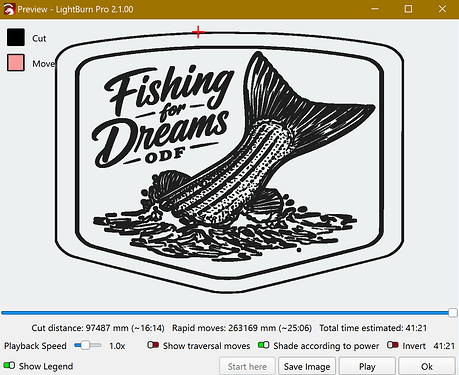This screenshot has height=375, width=459.
Task: Maximize the Preview window
Action: coord(408,9)
